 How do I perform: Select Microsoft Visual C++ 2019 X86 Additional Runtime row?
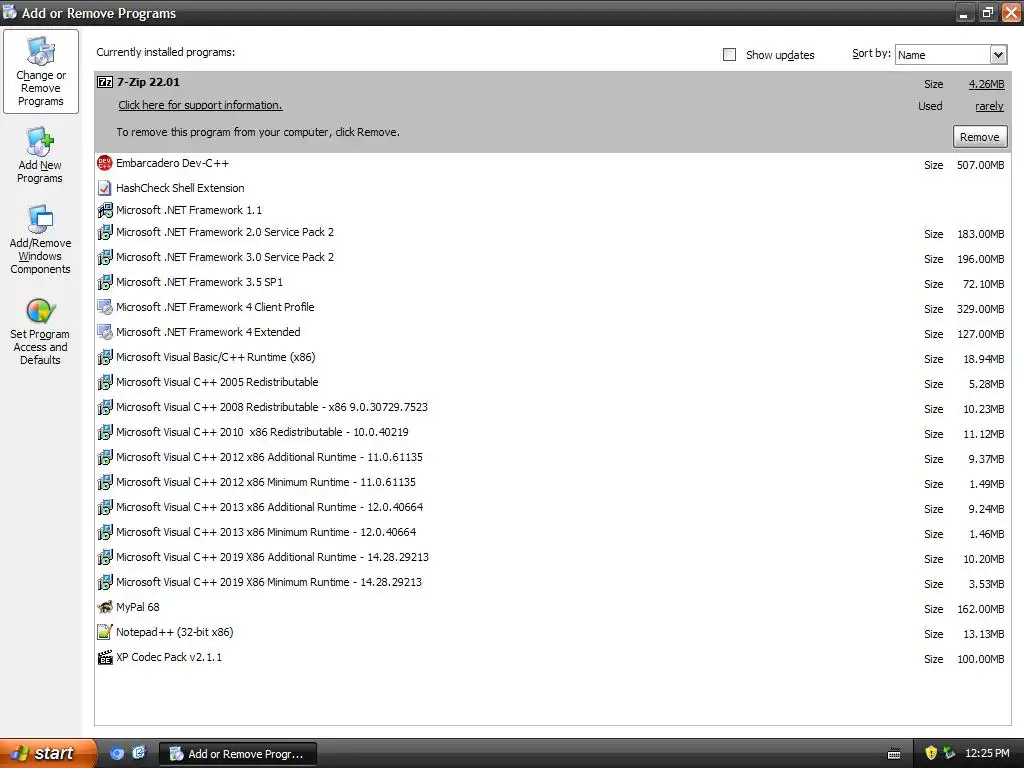pos(552,558)
